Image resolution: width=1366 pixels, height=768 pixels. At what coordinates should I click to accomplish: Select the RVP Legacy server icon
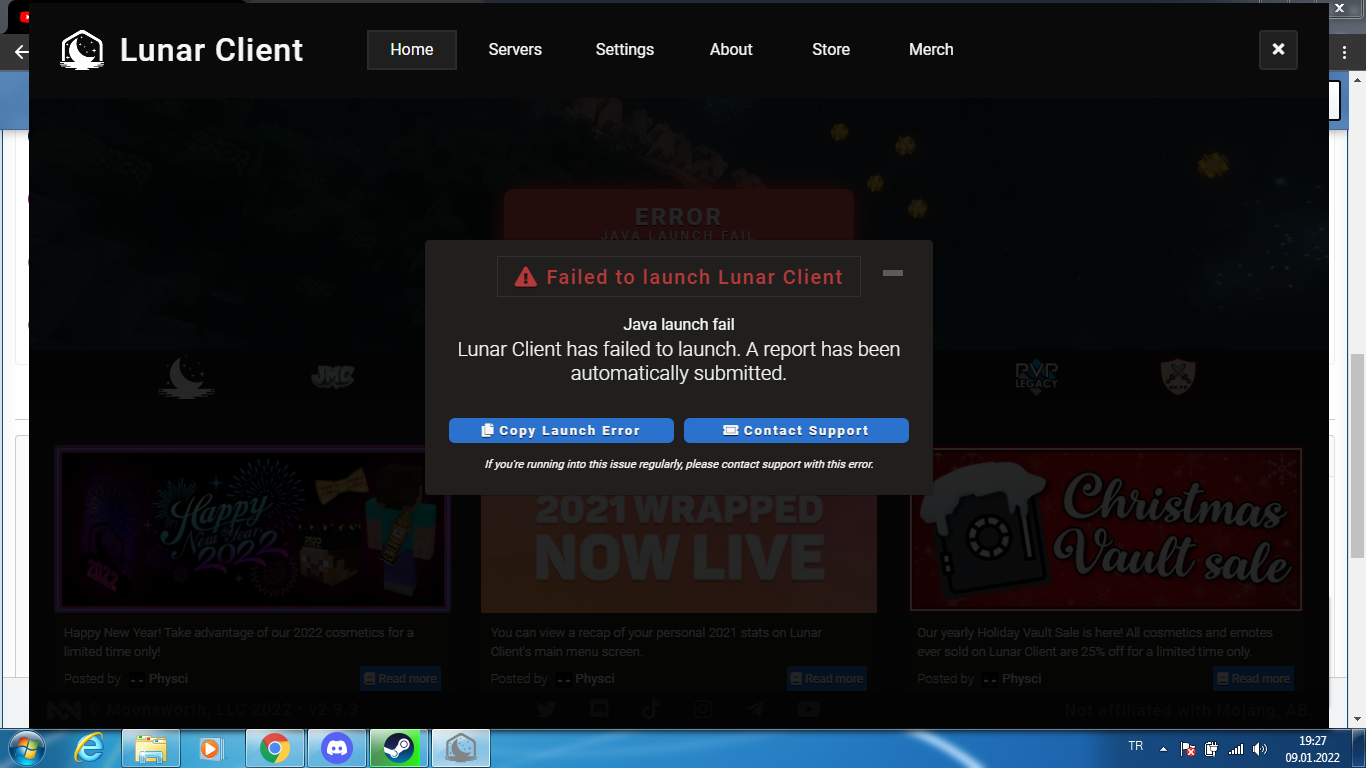click(1037, 376)
